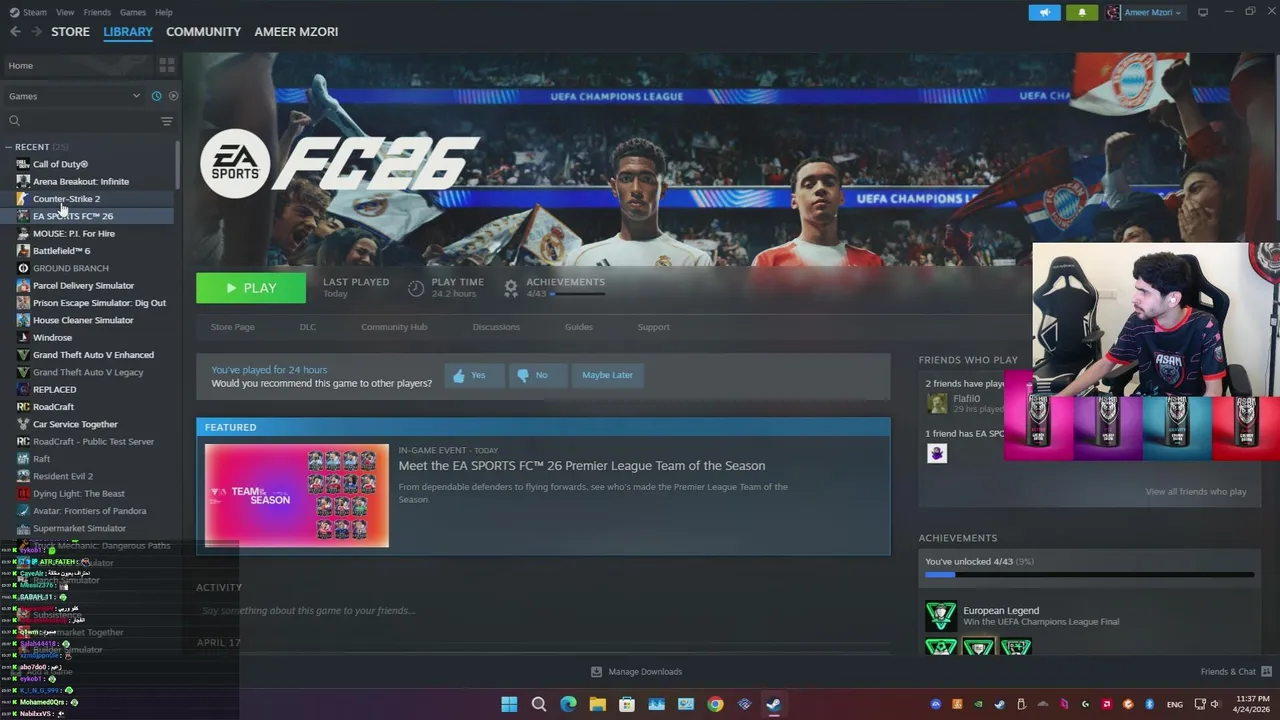
Task: Select Call of Duty in library
Action: click(x=60, y=164)
